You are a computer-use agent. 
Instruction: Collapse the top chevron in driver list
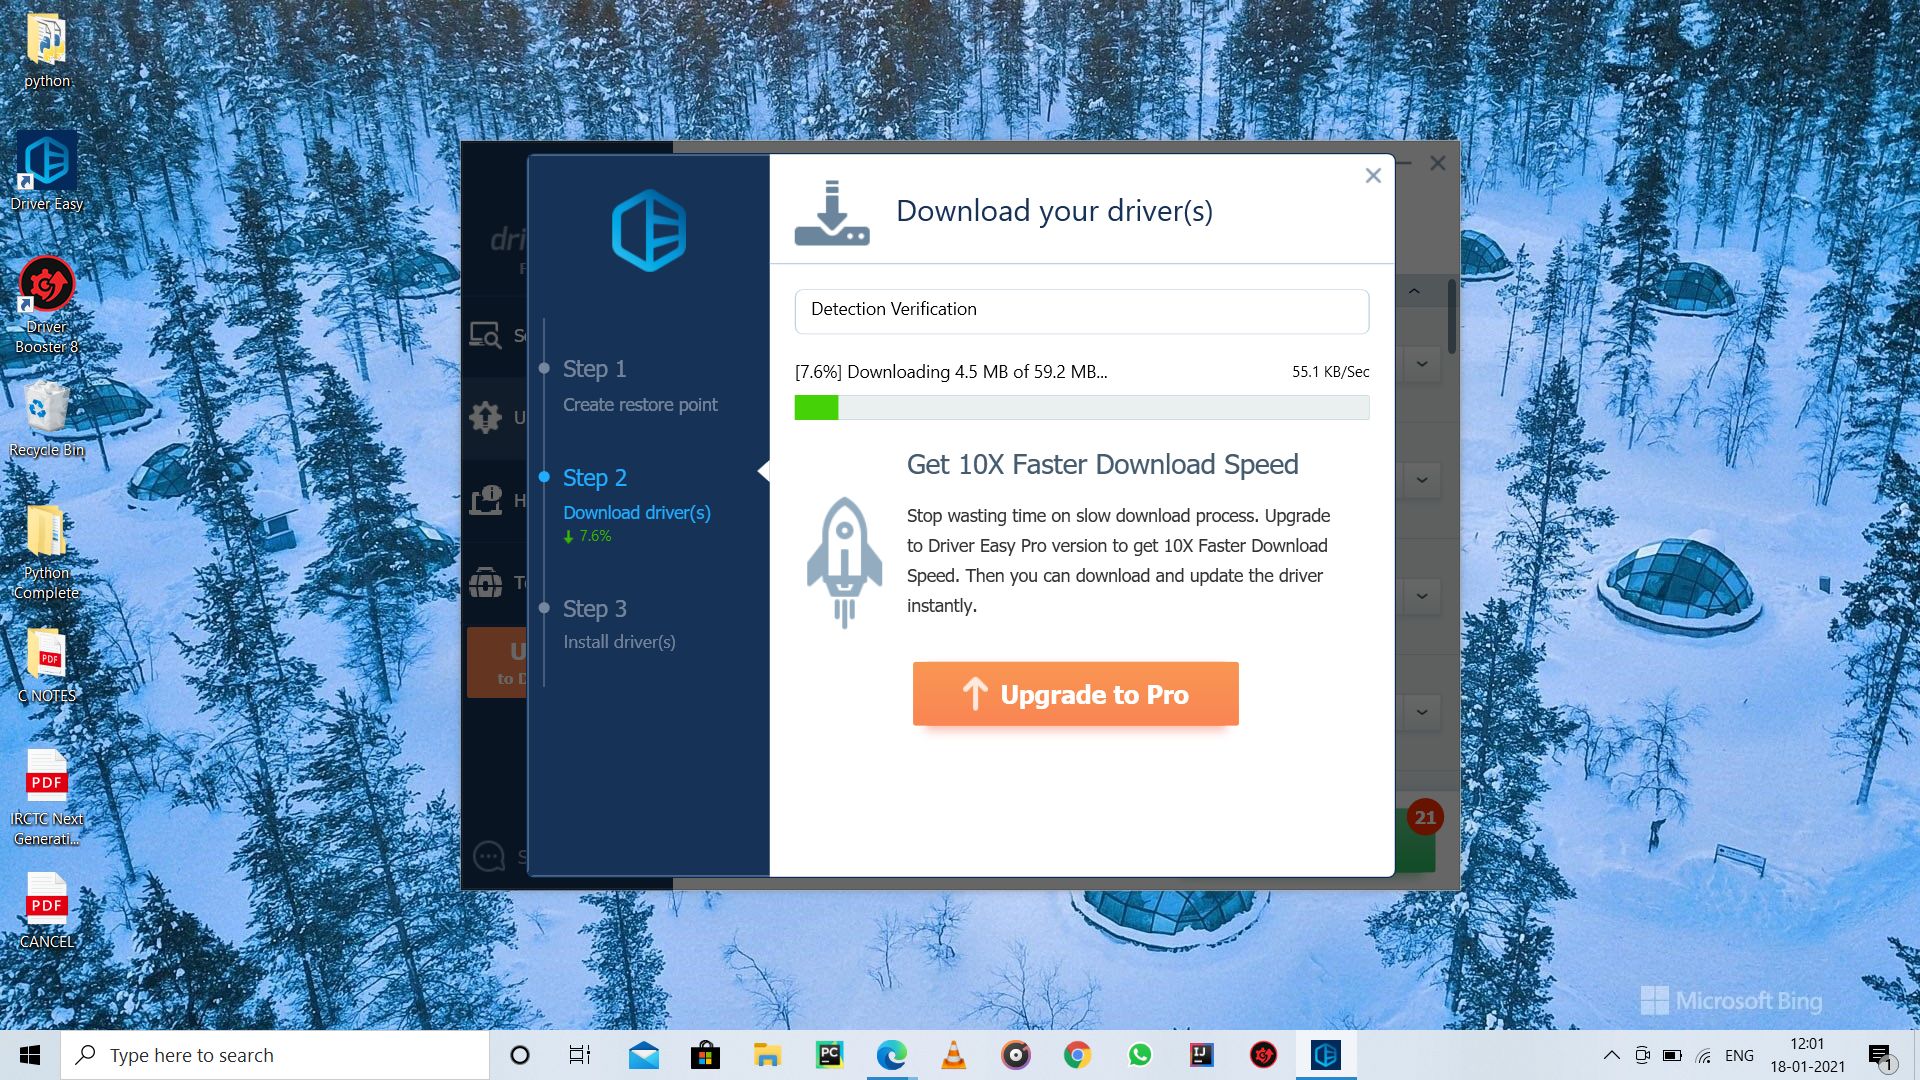click(x=1414, y=291)
